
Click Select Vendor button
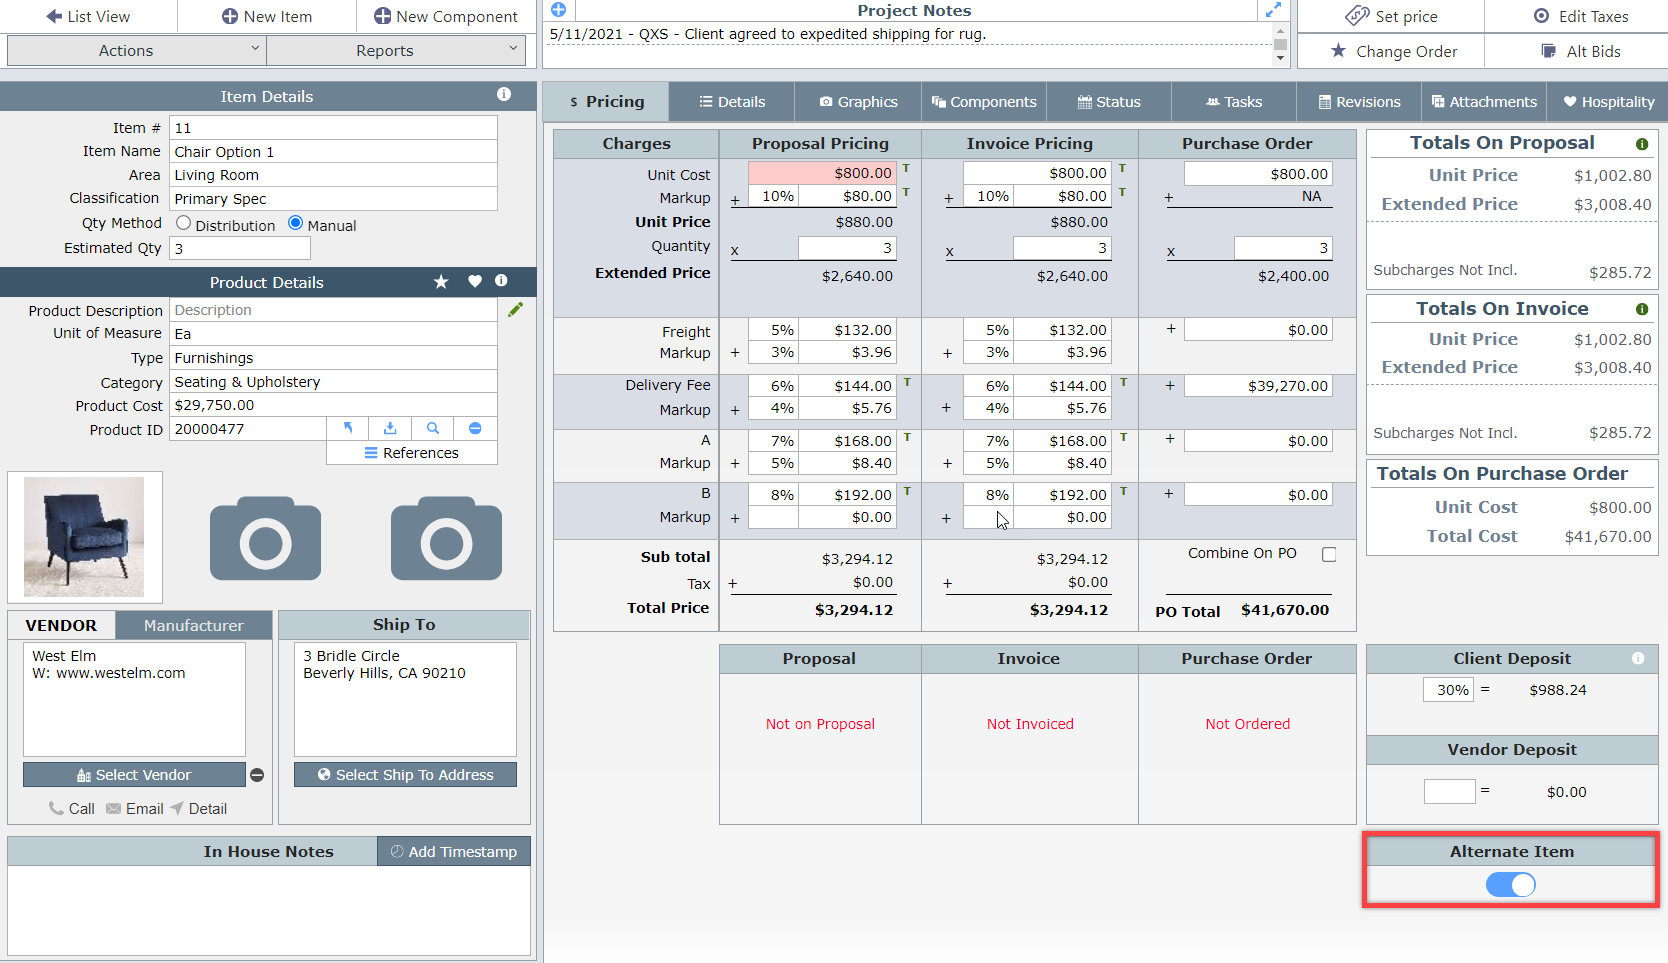pyautogui.click(x=134, y=775)
